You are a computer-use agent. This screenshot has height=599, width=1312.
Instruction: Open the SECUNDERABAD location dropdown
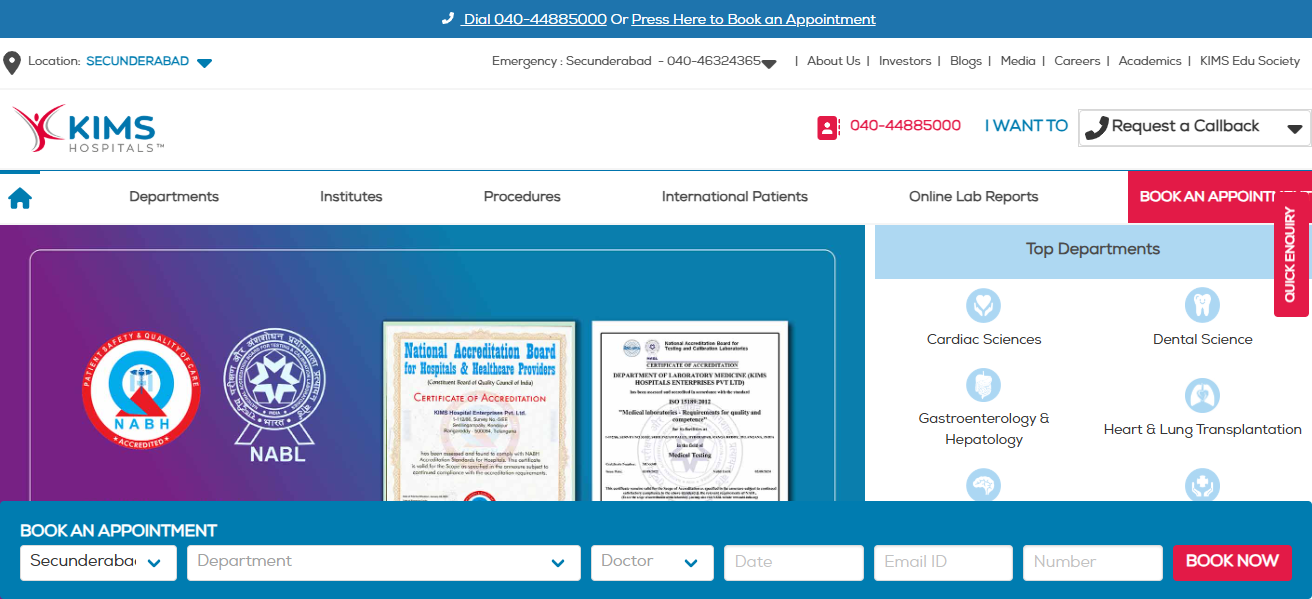click(x=149, y=62)
